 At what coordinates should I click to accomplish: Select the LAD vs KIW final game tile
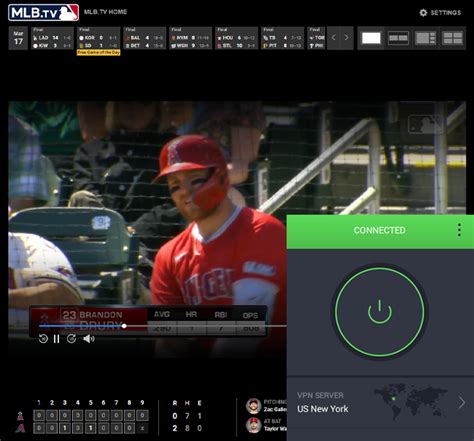click(x=52, y=38)
